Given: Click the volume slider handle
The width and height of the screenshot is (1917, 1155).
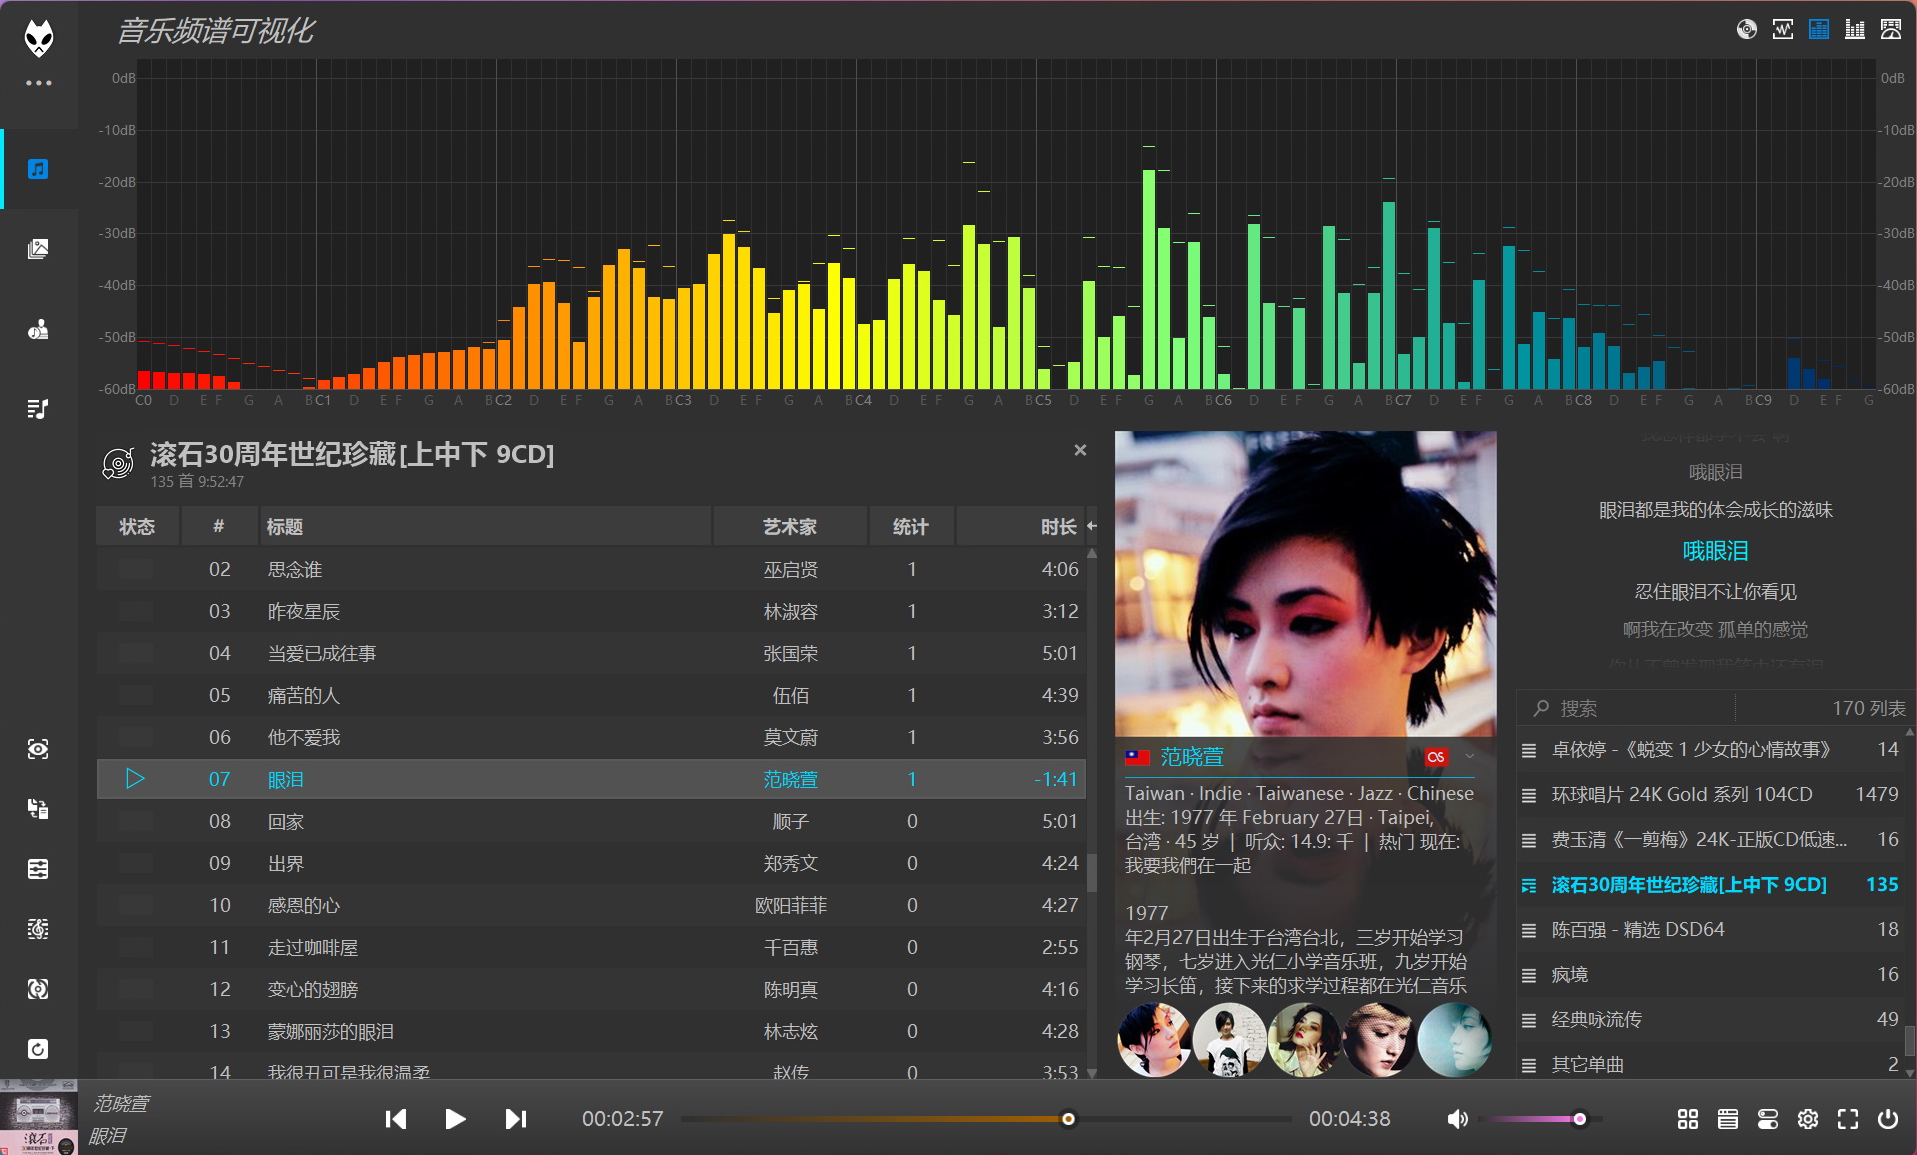Looking at the screenshot, I should pos(1579,1119).
